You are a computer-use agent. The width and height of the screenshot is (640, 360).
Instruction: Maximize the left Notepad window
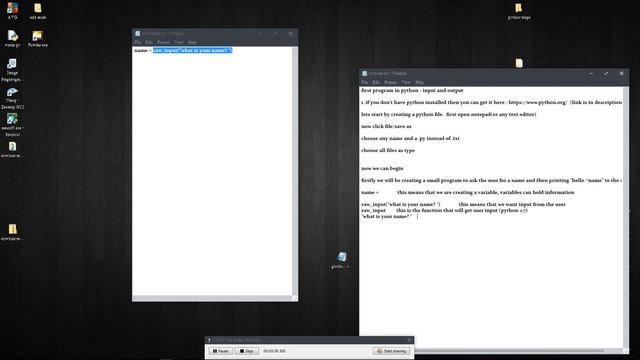pos(276,33)
